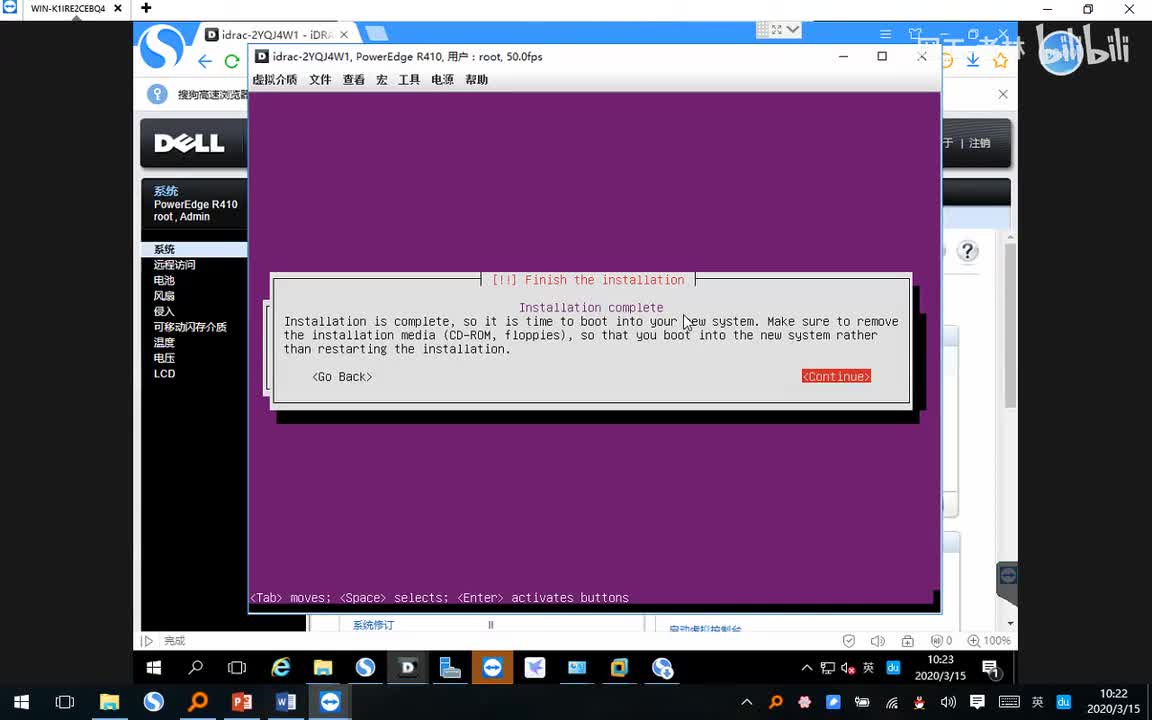
Task: Click the remote taskbar search icon
Action: (195, 667)
